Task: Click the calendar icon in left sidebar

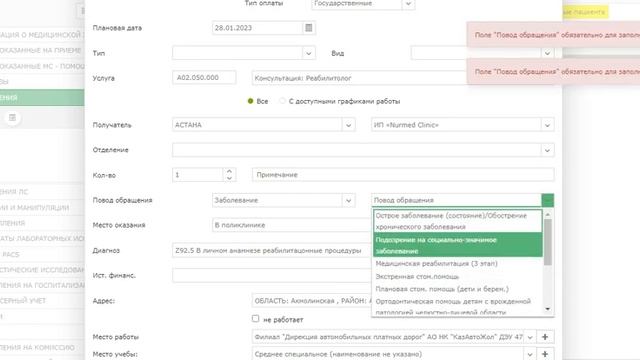Action: (12, 118)
